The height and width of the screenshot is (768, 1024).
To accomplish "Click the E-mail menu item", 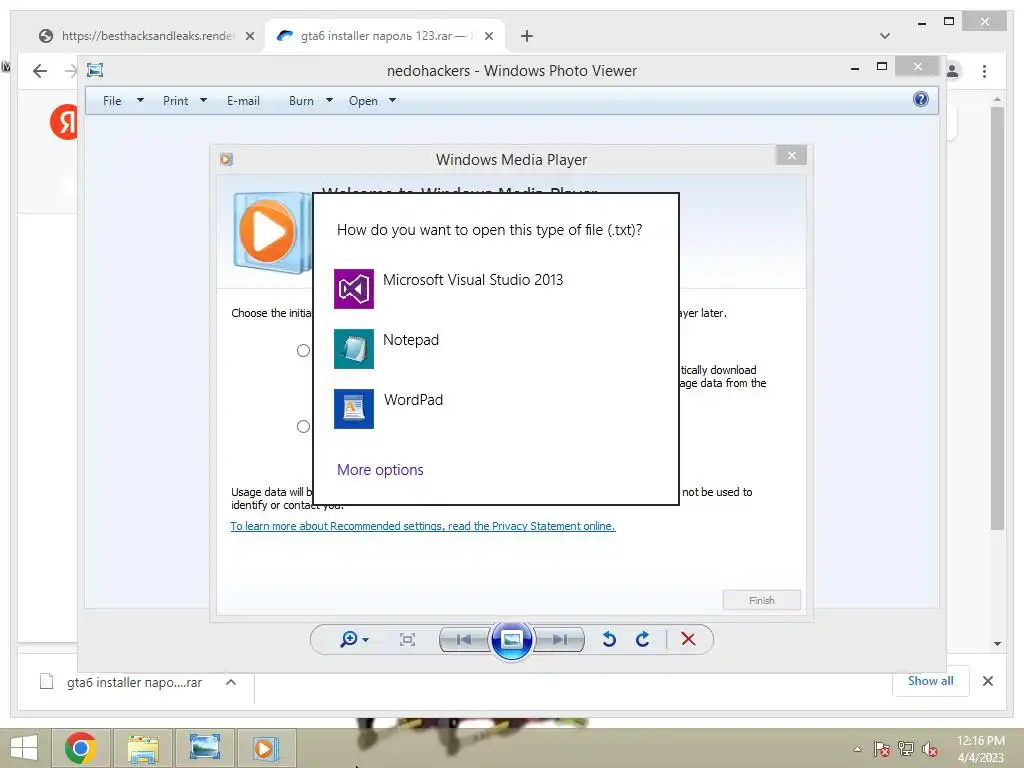I will (243, 101).
